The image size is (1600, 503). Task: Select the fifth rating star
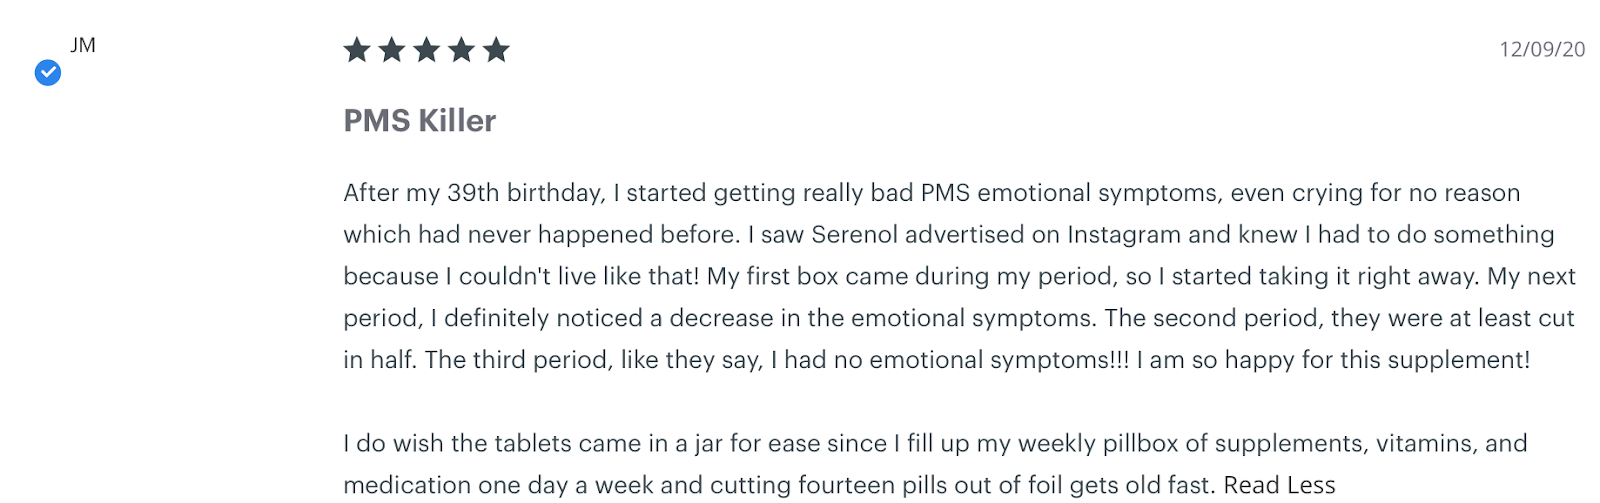point(496,49)
